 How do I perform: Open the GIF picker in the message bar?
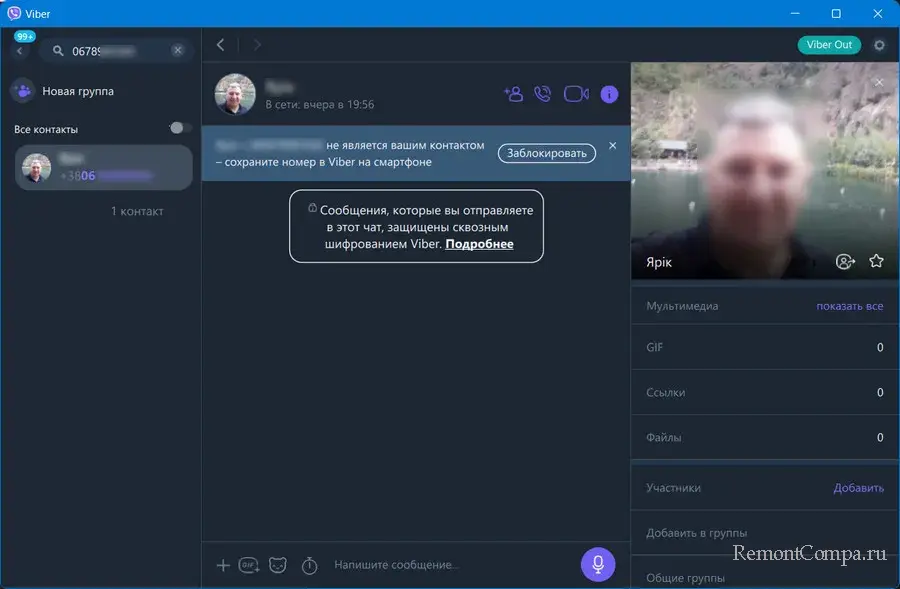point(249,565)
